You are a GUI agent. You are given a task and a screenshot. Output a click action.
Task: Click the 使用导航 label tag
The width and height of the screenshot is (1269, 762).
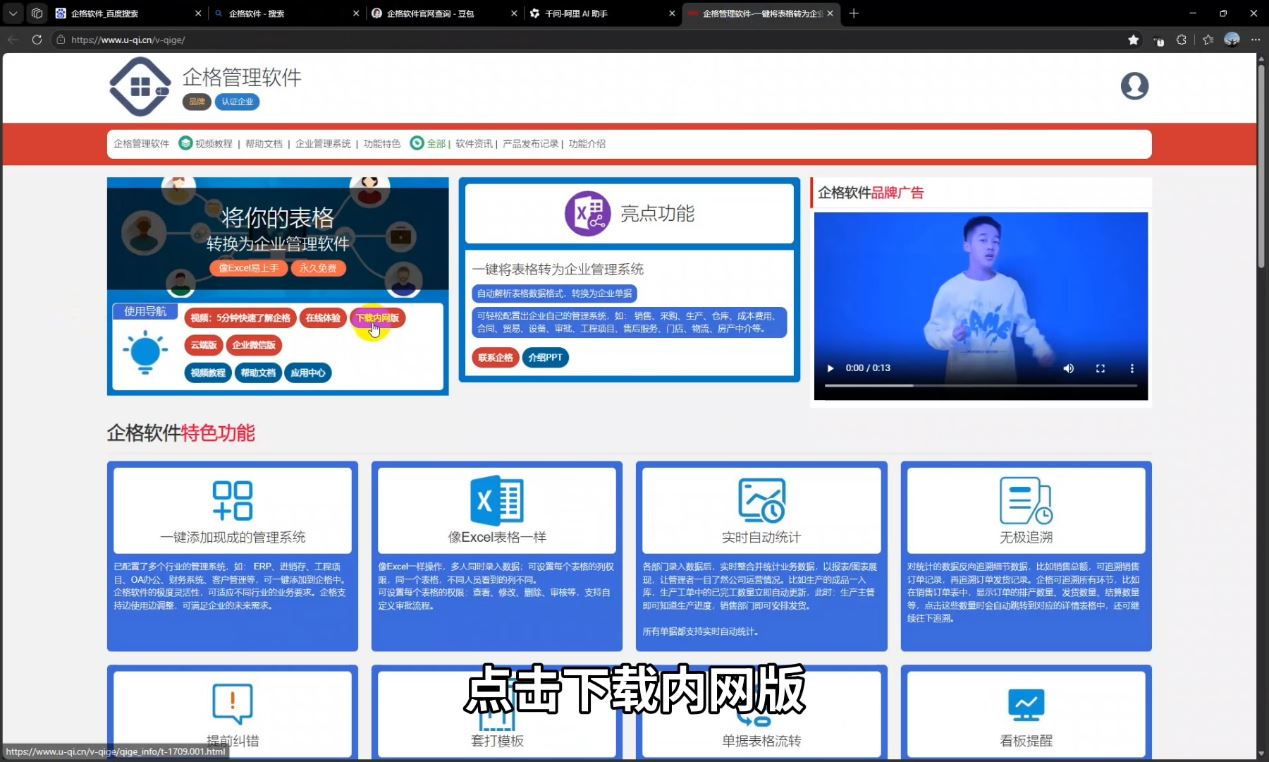coord(145,311)
